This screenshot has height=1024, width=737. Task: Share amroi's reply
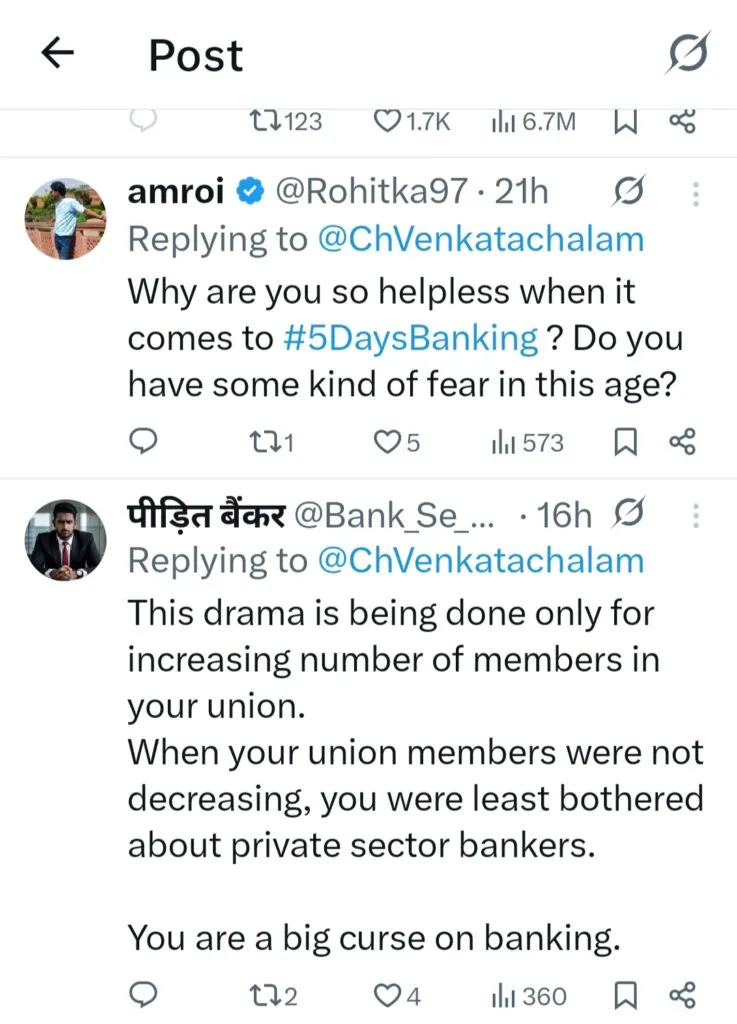[681, 442]
